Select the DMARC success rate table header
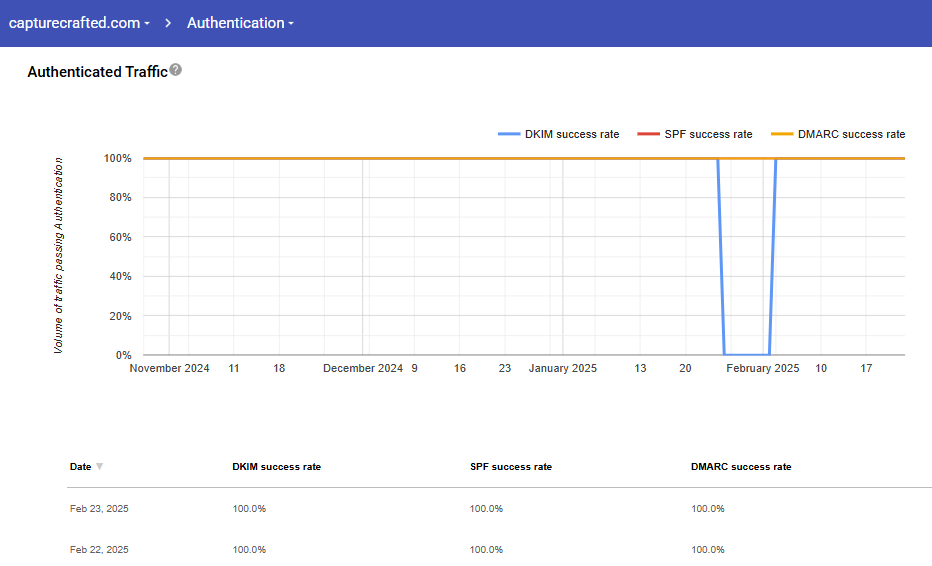 tap(740, 467)
